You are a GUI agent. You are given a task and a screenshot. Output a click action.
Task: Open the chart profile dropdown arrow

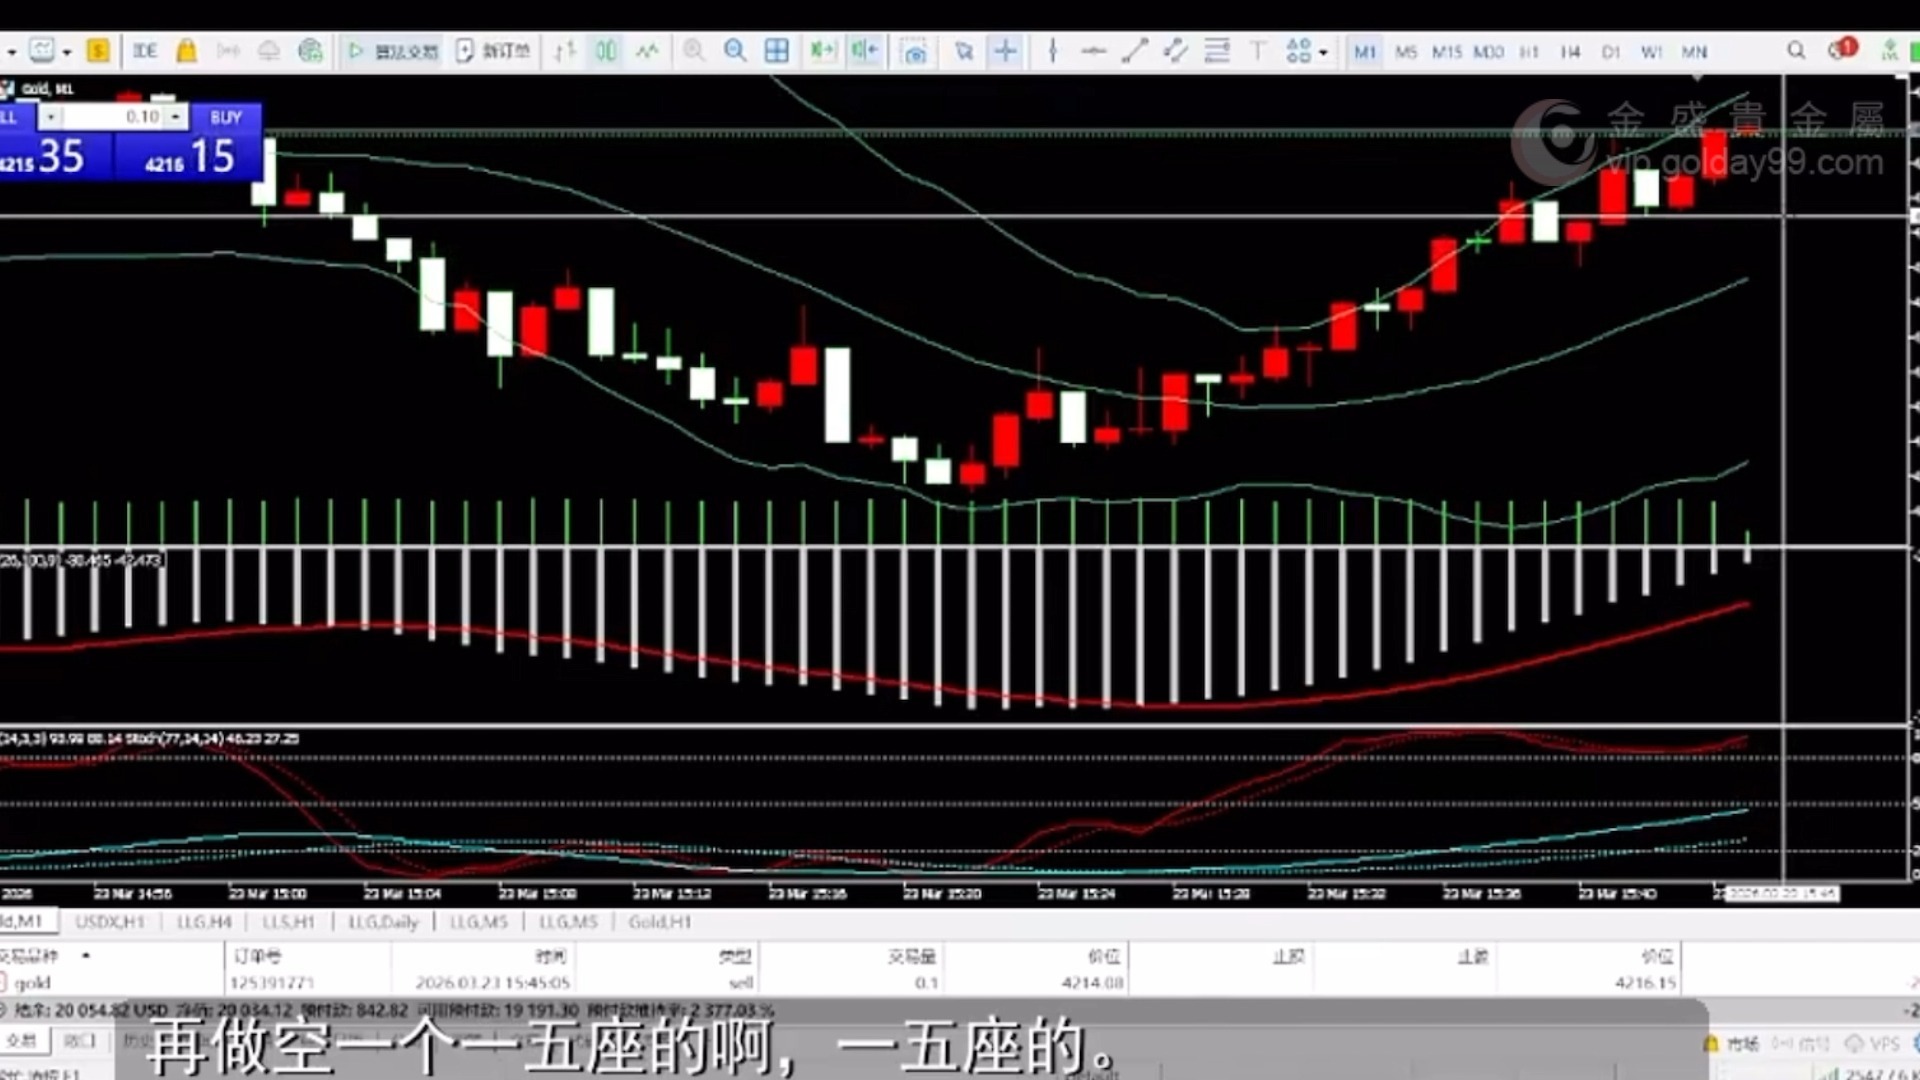click(x=67, y=52)
